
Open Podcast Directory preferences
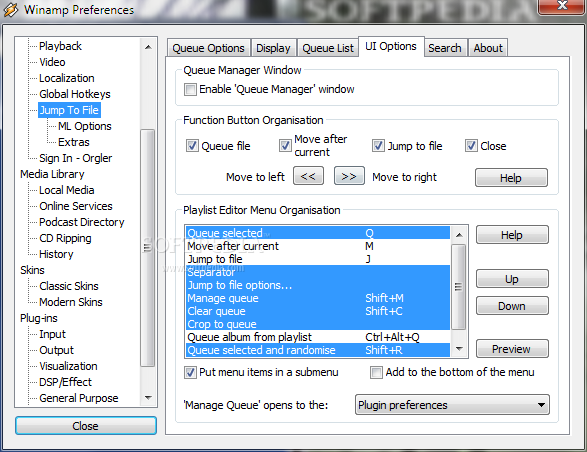pos(82,222)
